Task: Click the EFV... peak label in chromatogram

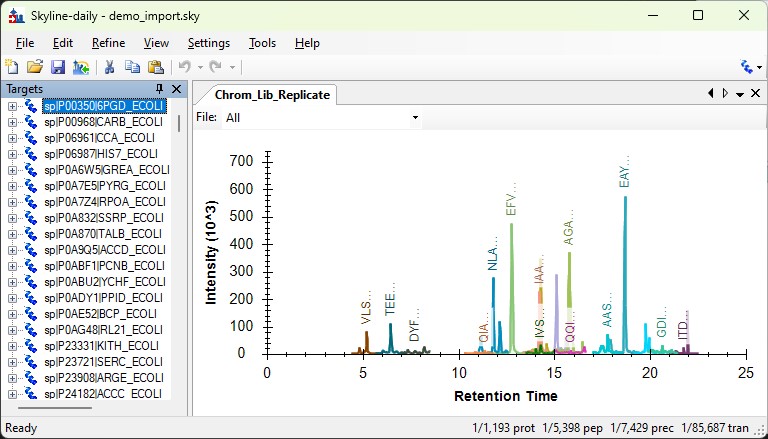Action: [511, 199]
